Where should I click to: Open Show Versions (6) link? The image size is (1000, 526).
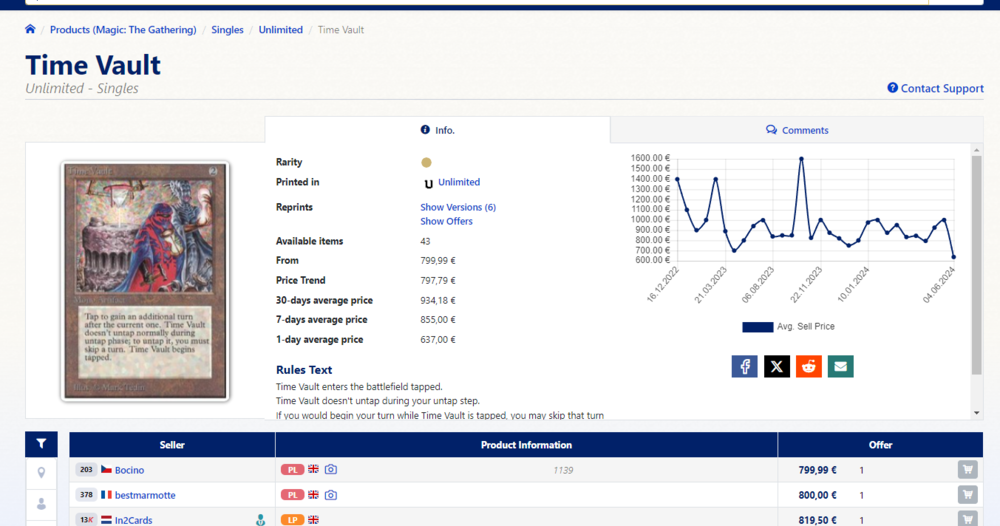pos(458,207)
